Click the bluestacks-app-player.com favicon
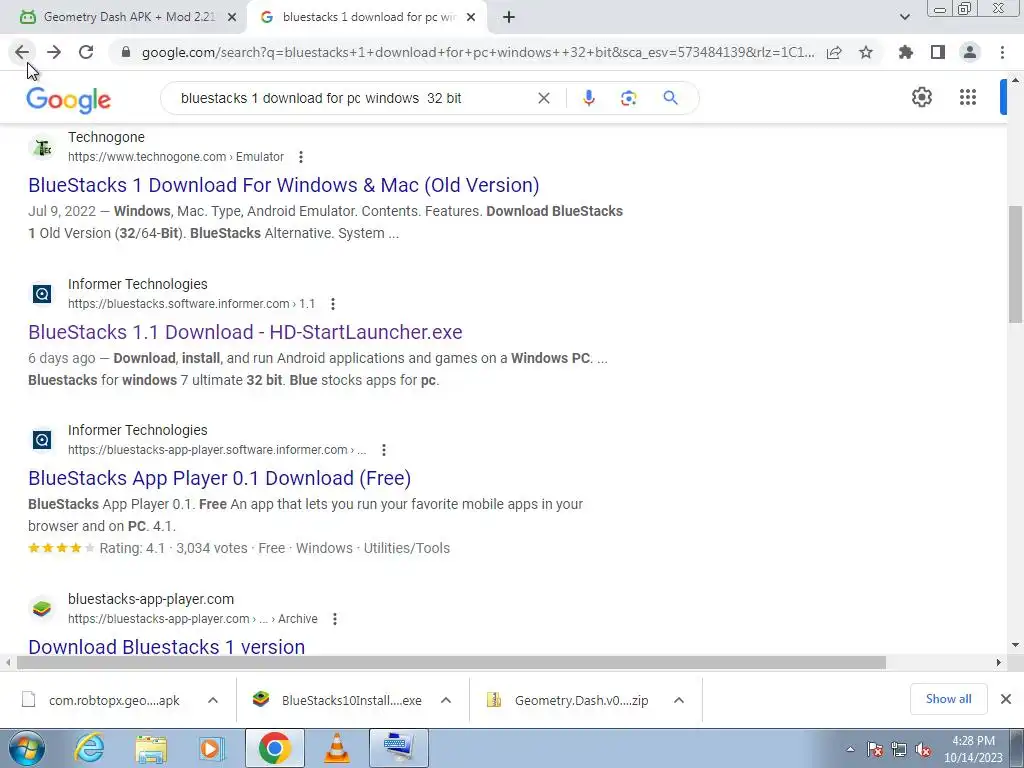 pos(42,609)
